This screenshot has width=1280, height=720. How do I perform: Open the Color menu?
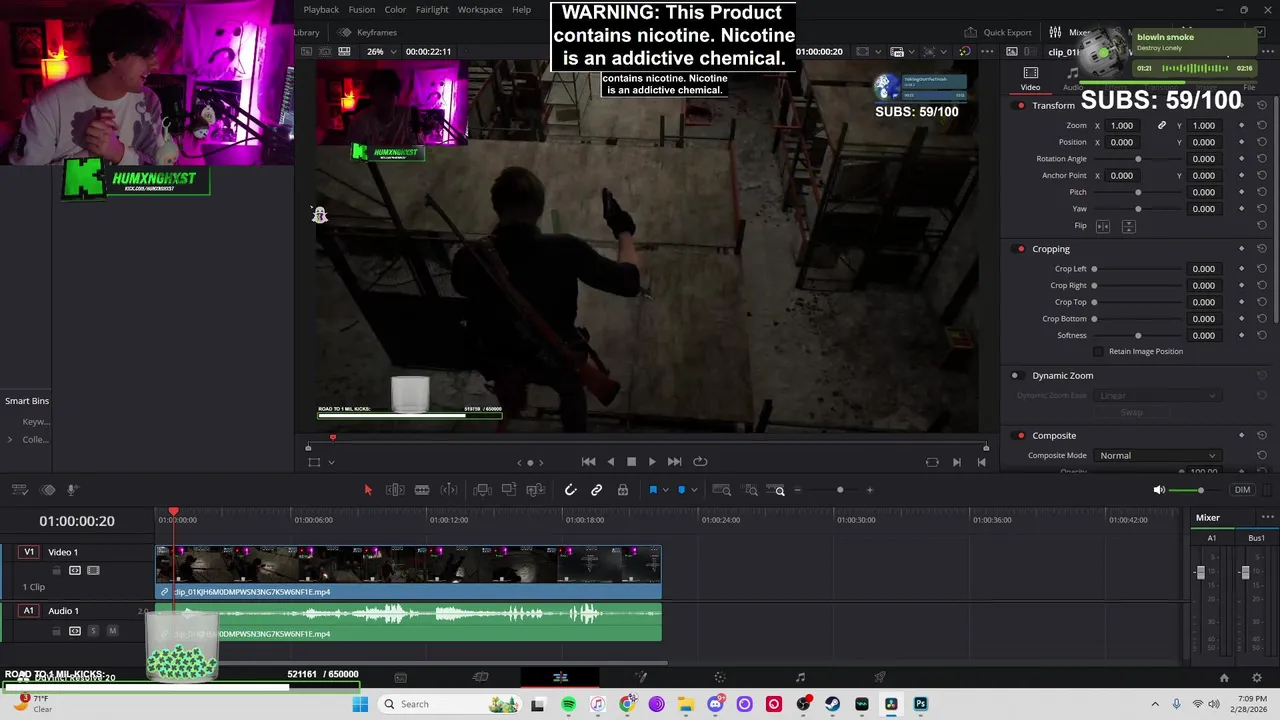point(395,9)
